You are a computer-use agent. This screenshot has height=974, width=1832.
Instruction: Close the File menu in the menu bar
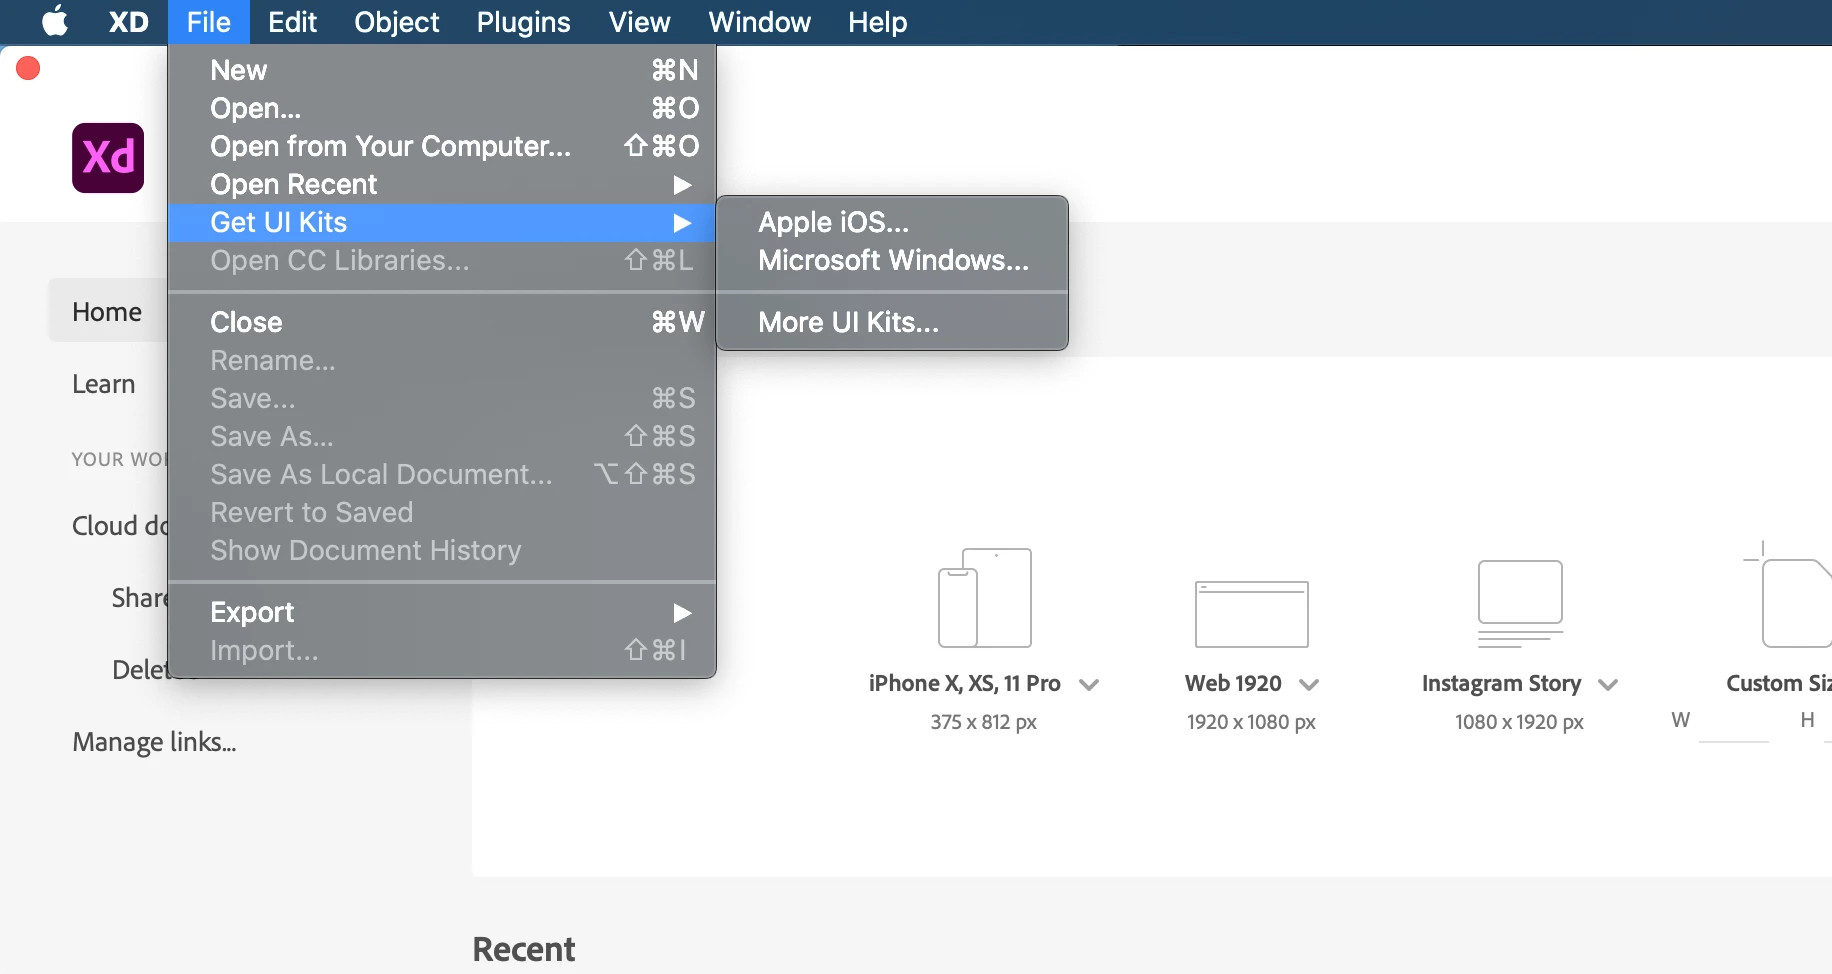[208, 22]
